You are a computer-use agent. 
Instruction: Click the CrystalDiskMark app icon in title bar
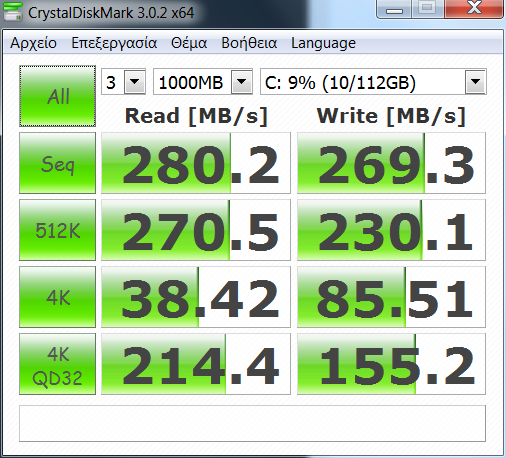click(x=13, y=12)
